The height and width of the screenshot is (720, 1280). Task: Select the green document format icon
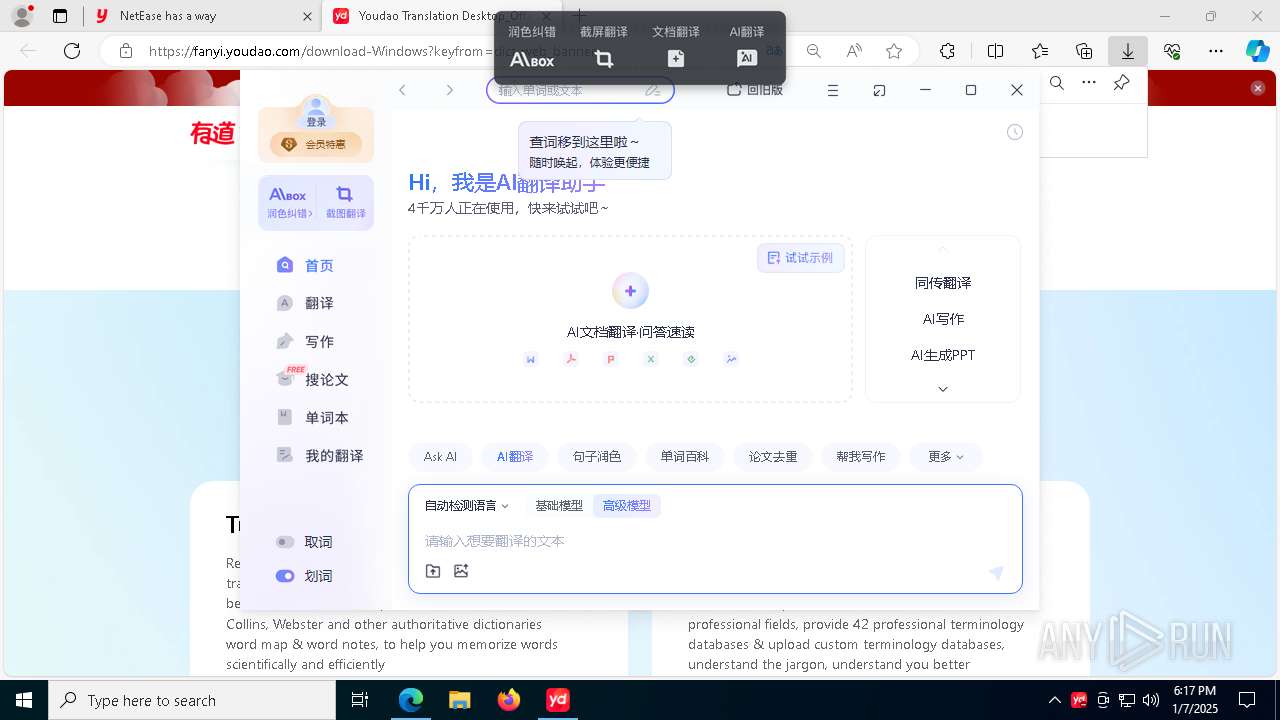pos(691,359)
